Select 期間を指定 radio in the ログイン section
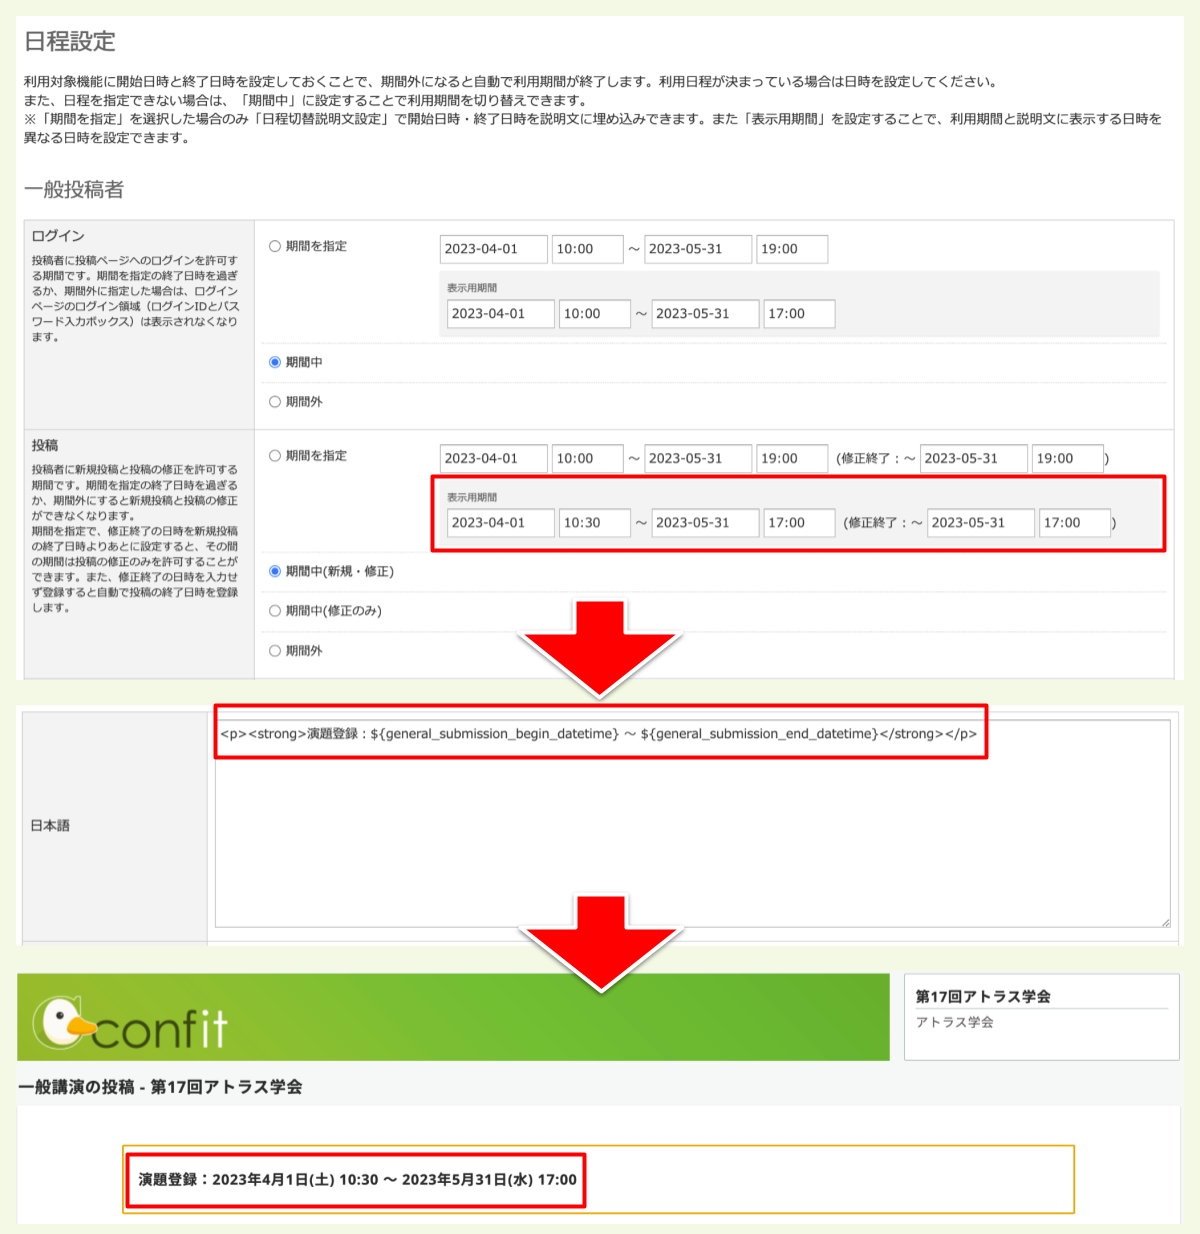Viewport: 1200px width, 1234px height. [x=272, y=246]
